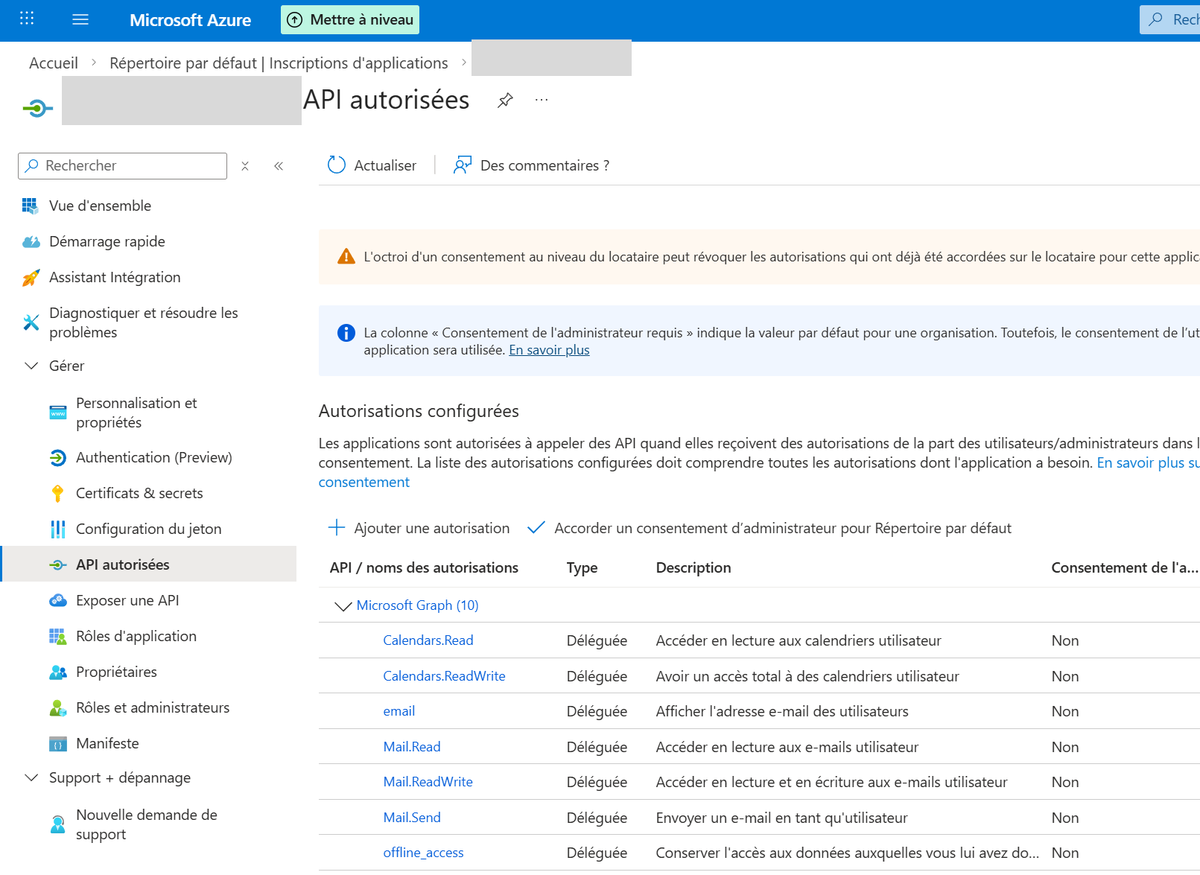Open Répertoire par défaut breadcrumb link
1200x875 pixels.
pos(279,63)
